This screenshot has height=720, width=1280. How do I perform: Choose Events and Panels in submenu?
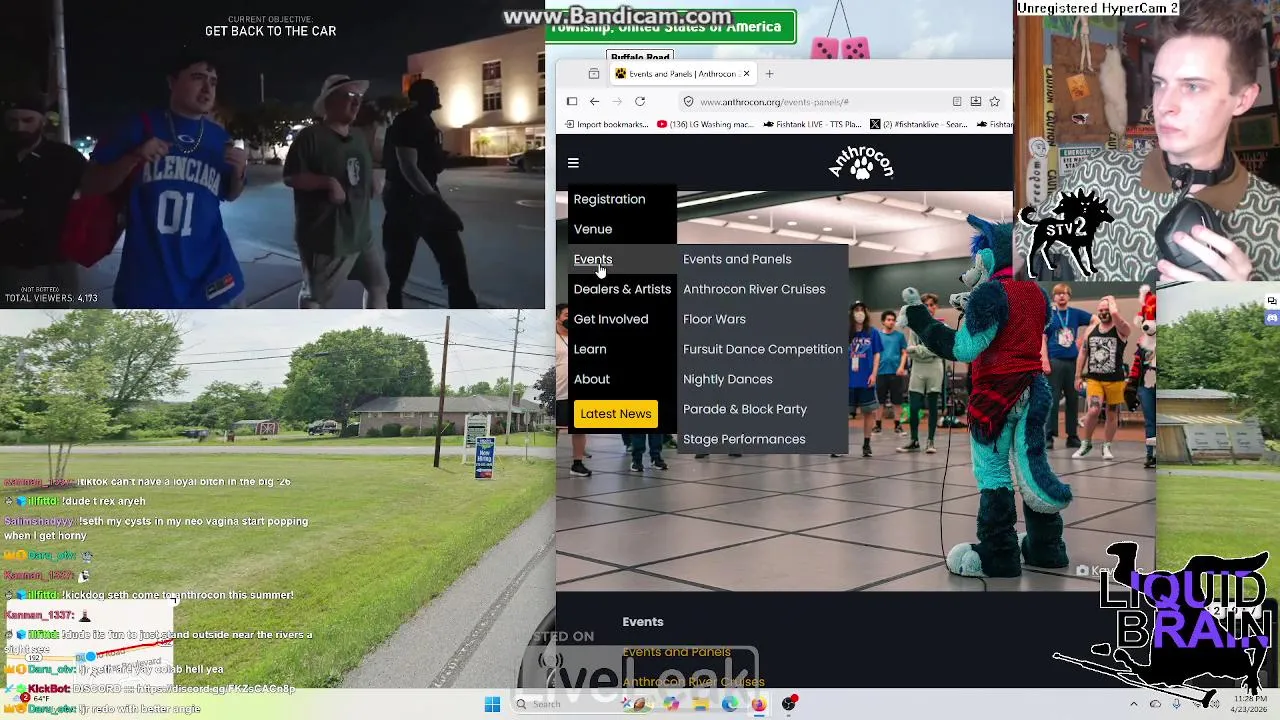pyautogui.click(x=737, y=259)
